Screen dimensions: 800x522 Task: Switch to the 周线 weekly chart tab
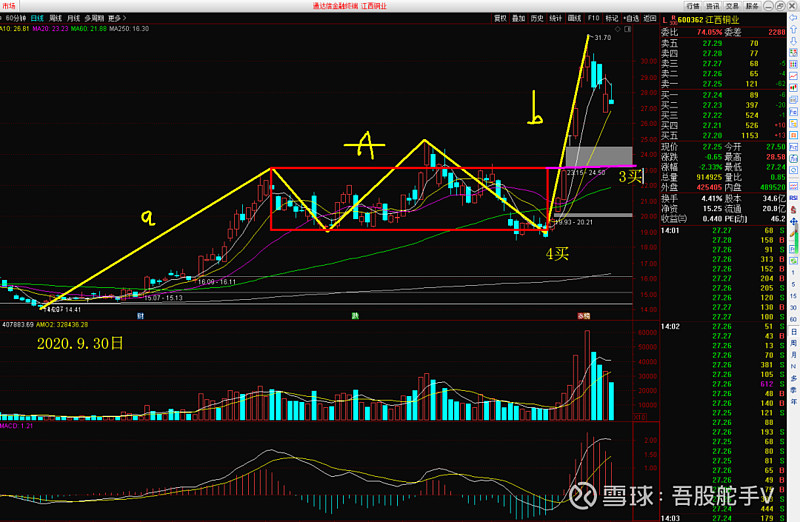click(55, 18)
